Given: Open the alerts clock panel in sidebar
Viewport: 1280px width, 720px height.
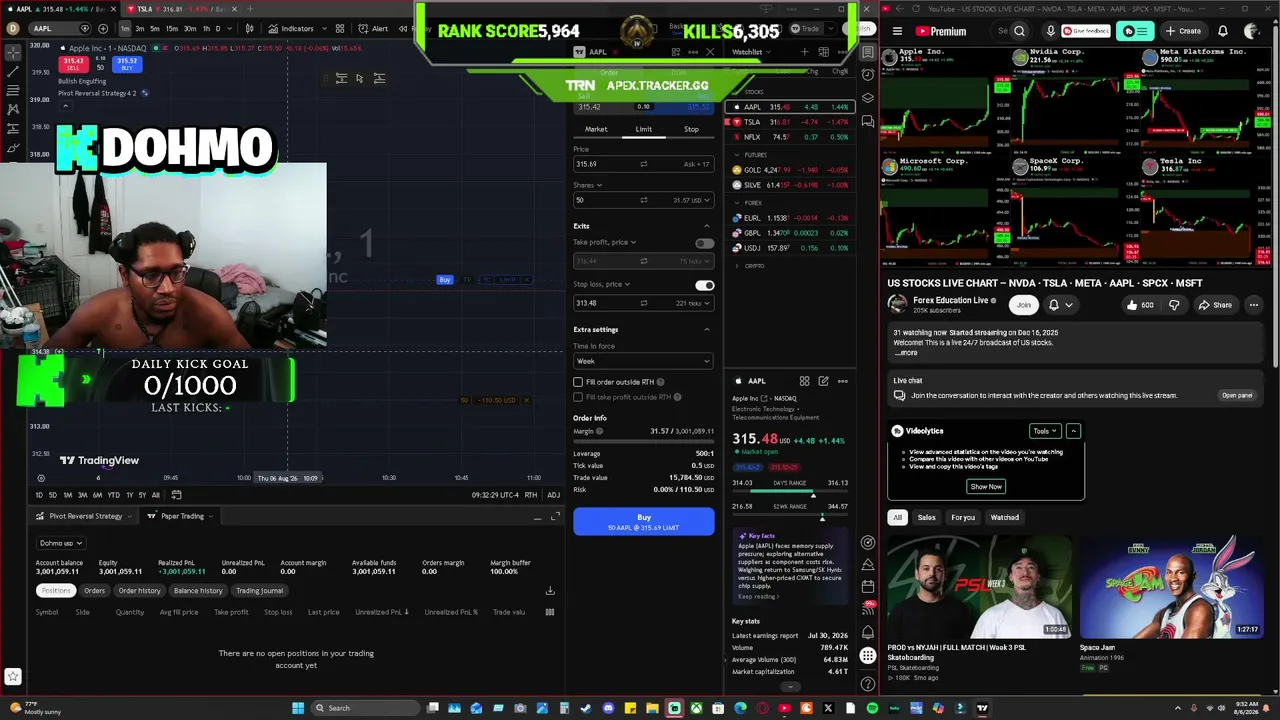Looking at the screenshot, I should click(x=867, y=75).
